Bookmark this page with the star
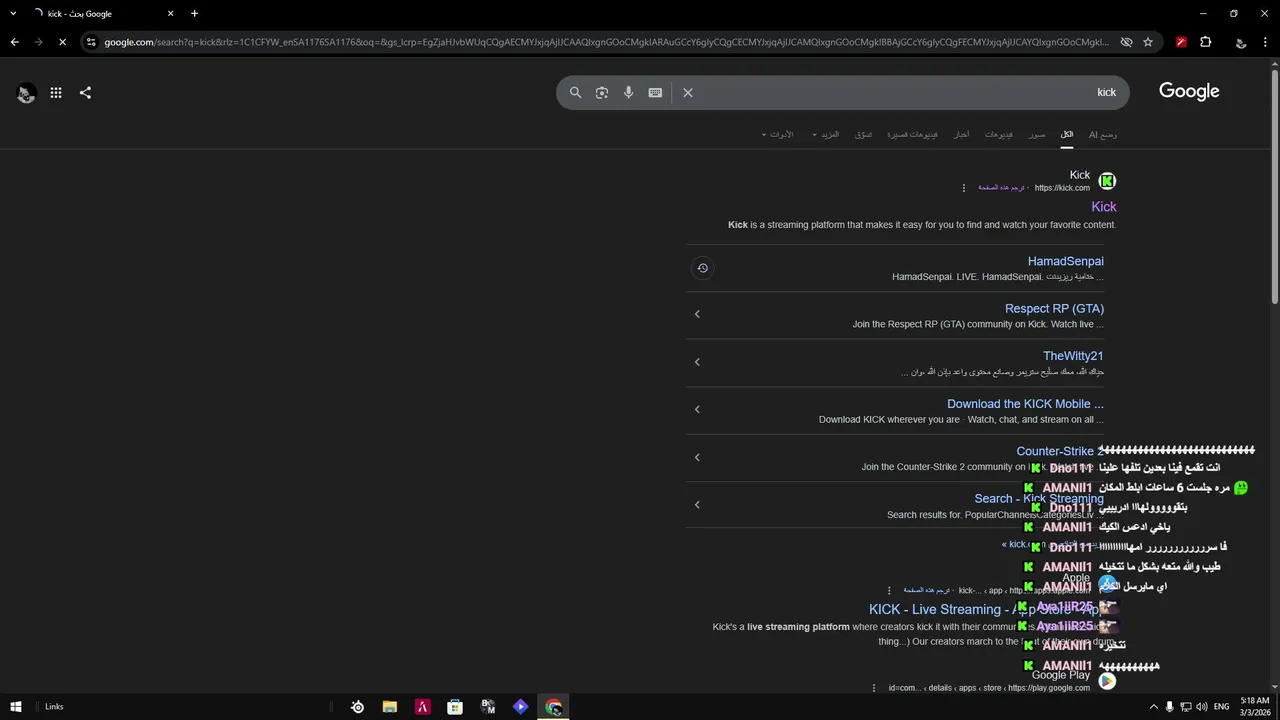This screenshot has height=720, width=1280. (x=1148, y=42)
